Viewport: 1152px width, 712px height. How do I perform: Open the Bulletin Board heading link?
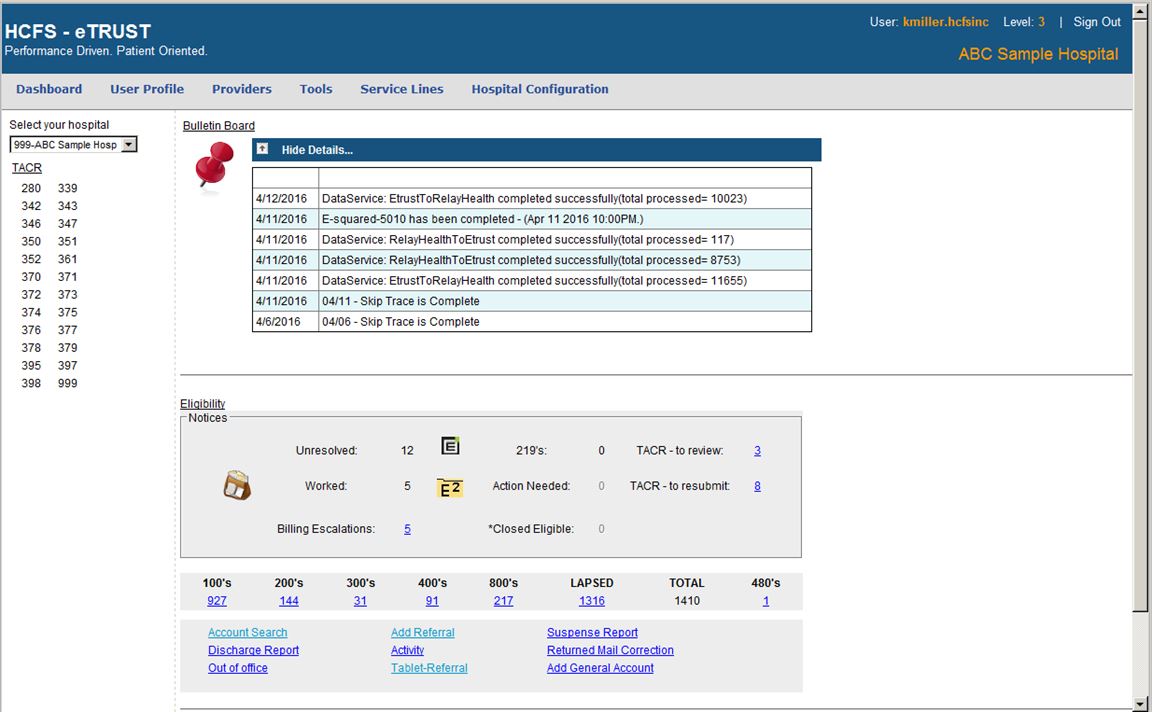point(218,126)
